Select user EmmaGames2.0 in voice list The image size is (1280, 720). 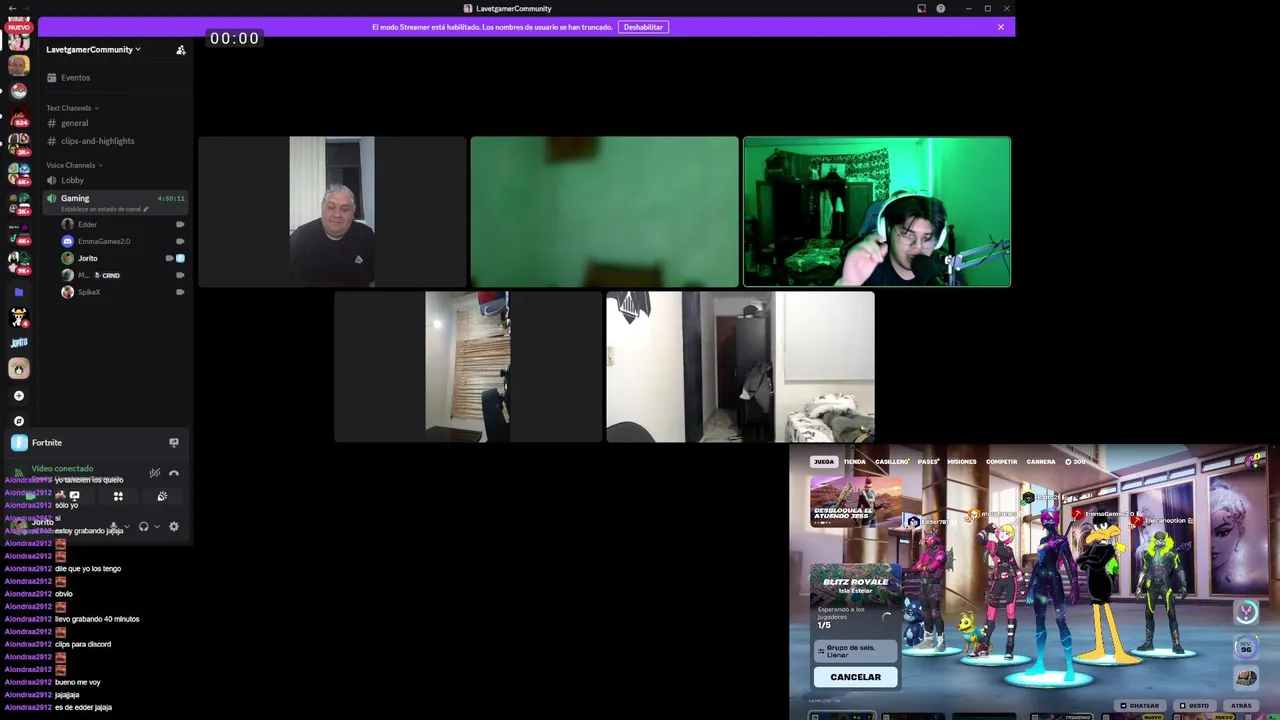[122, 241]
